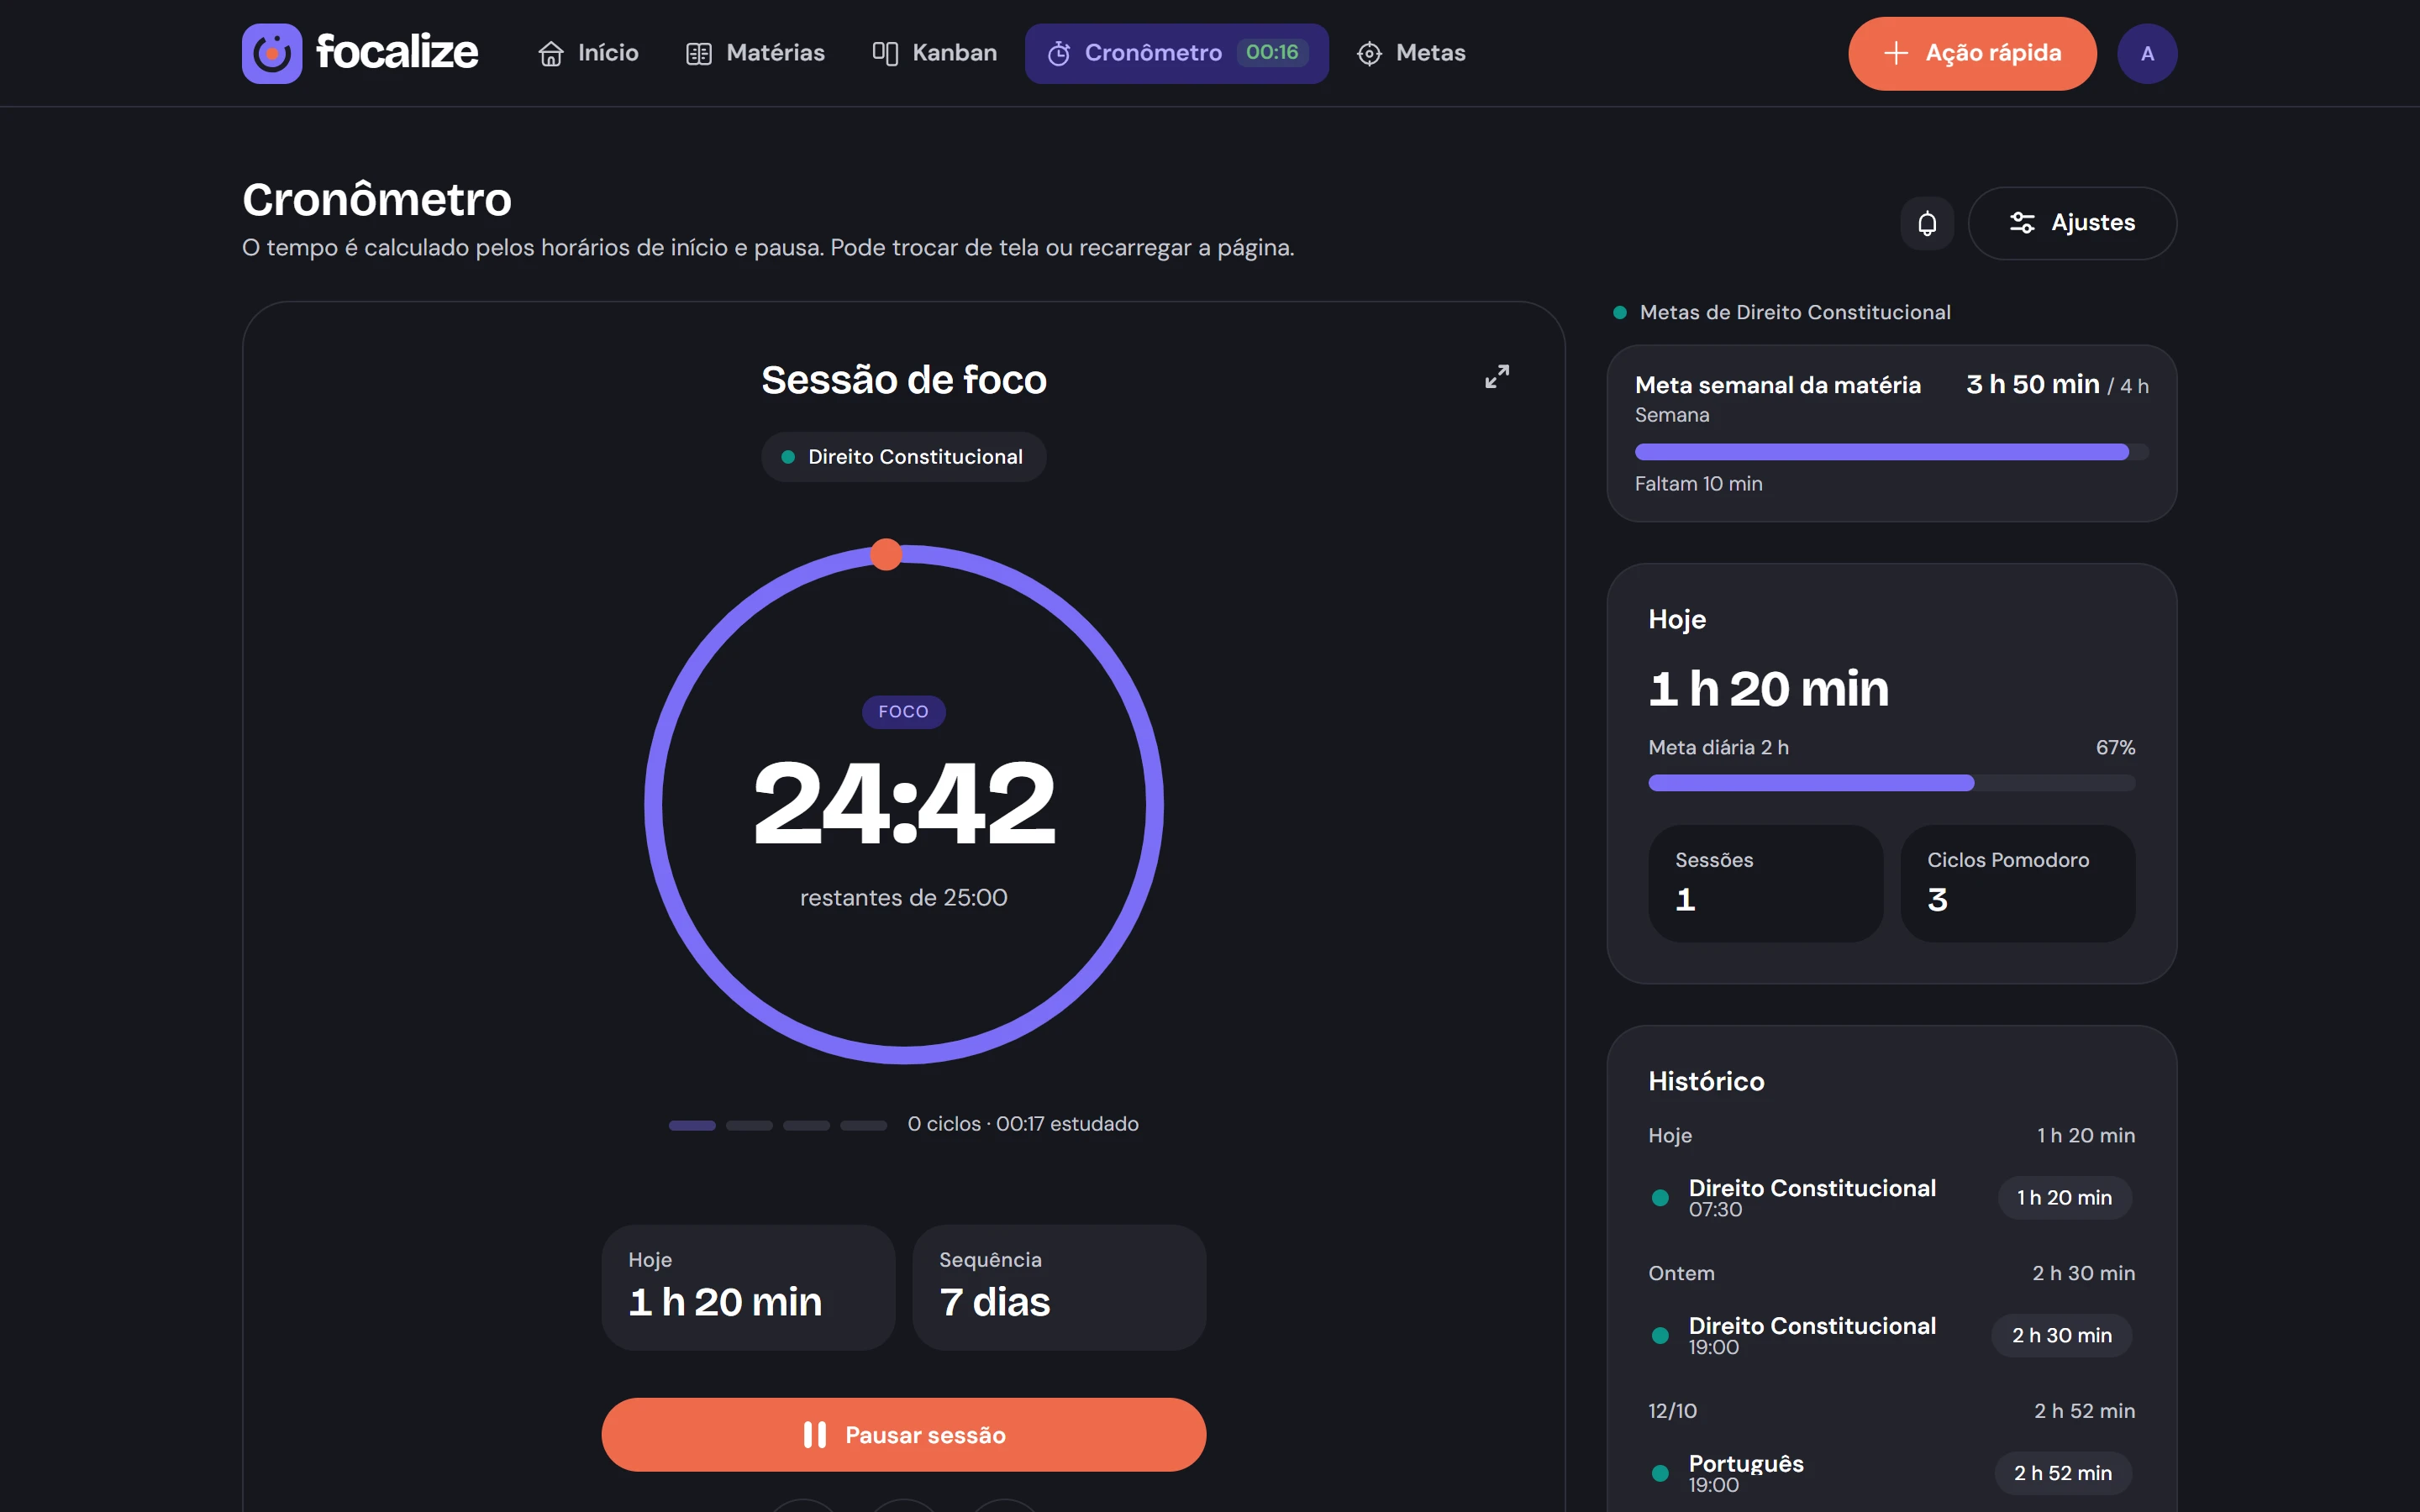This screenshot has height=1512, width=2420.
Task: Click the 2 h 30 min duration pill
Action: pos(2061,1335)
